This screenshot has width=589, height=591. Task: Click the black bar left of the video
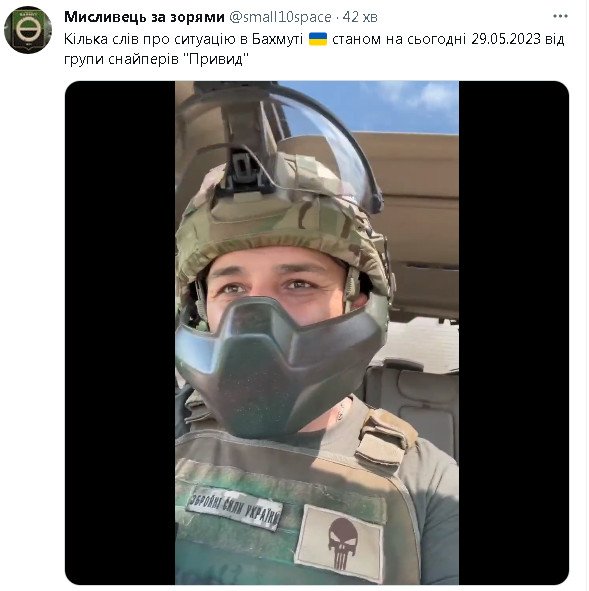(x=120, y=333)
